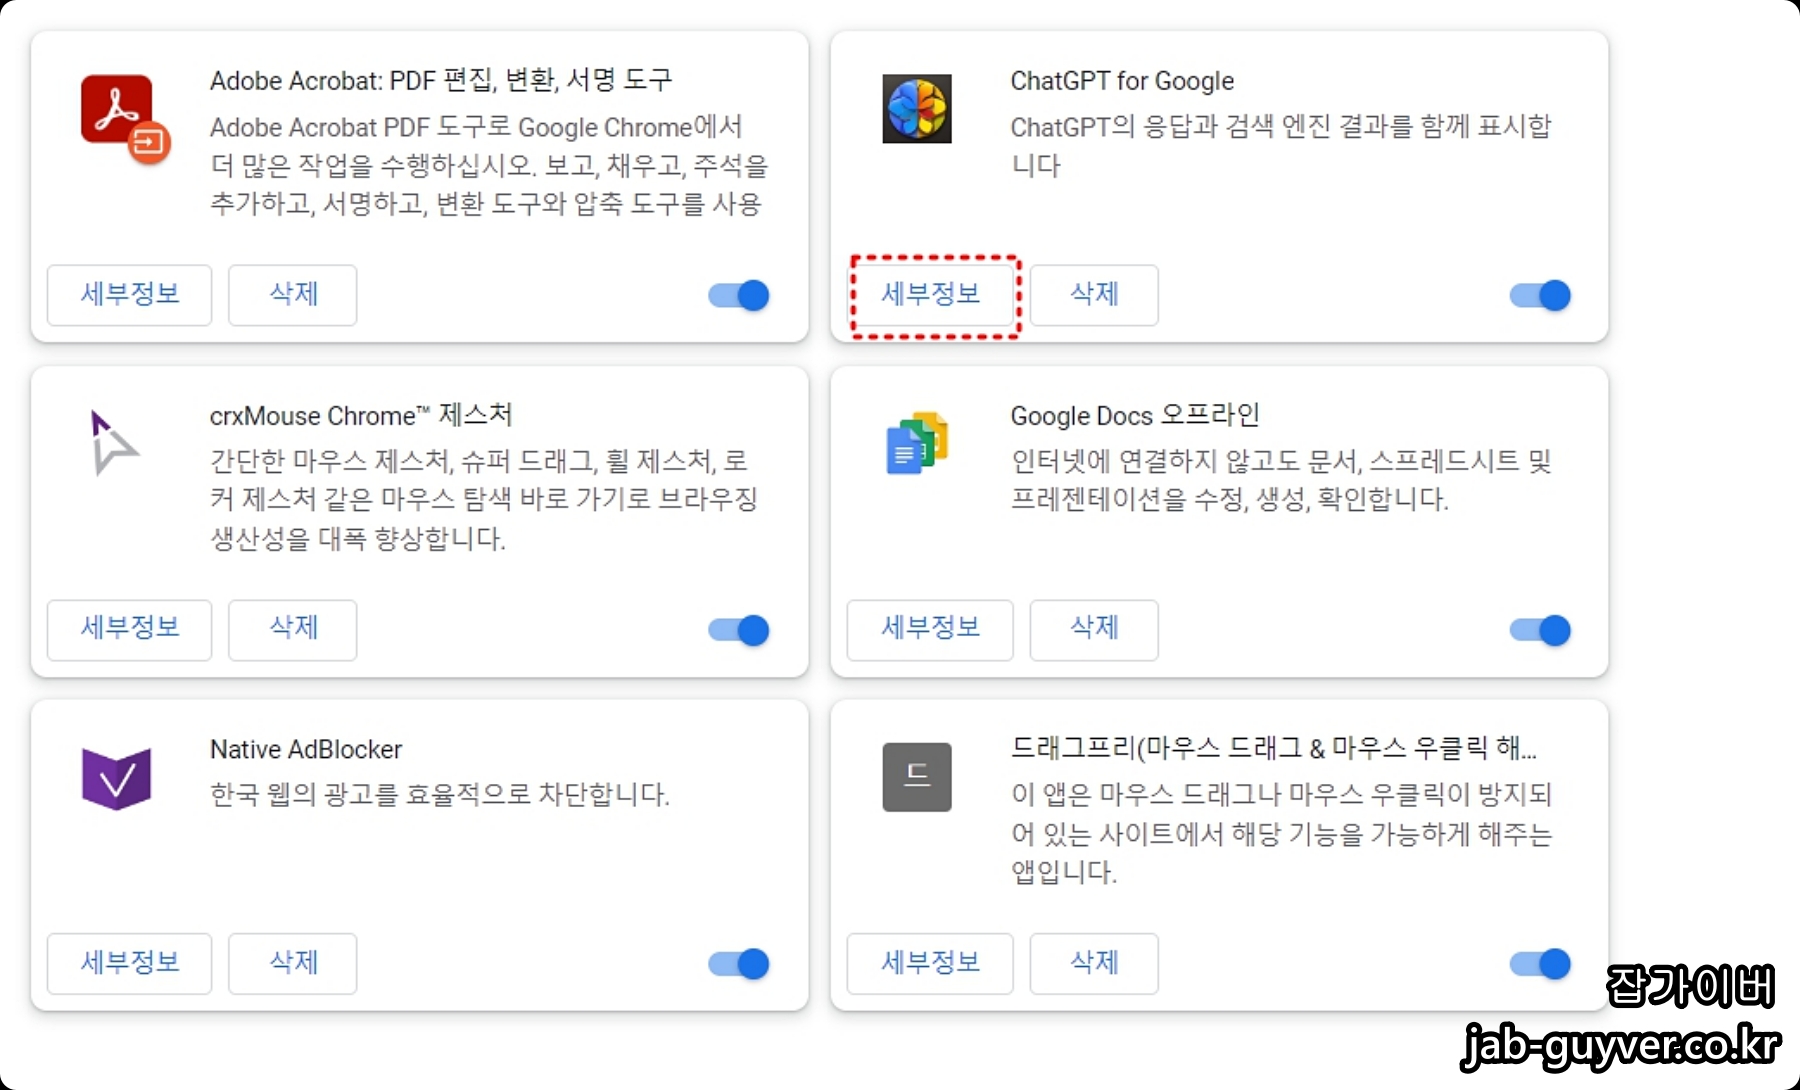Remove Native AdBlocker using 삭제

pyautogui.click(x=293, y=964)
